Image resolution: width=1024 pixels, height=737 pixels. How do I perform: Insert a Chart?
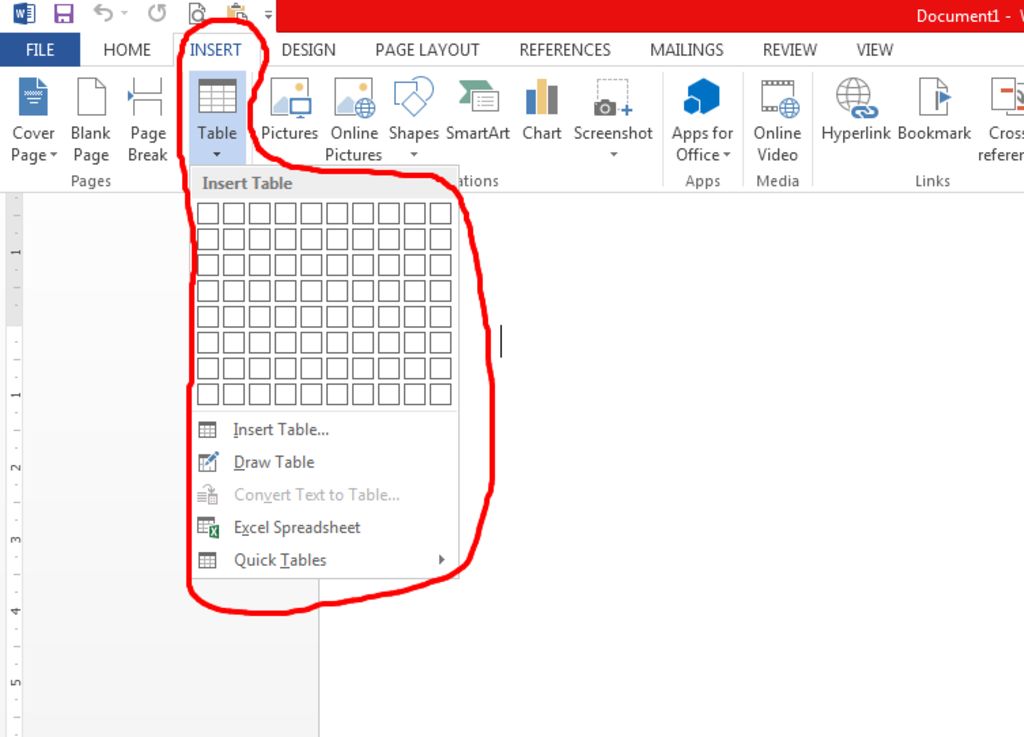541,111
